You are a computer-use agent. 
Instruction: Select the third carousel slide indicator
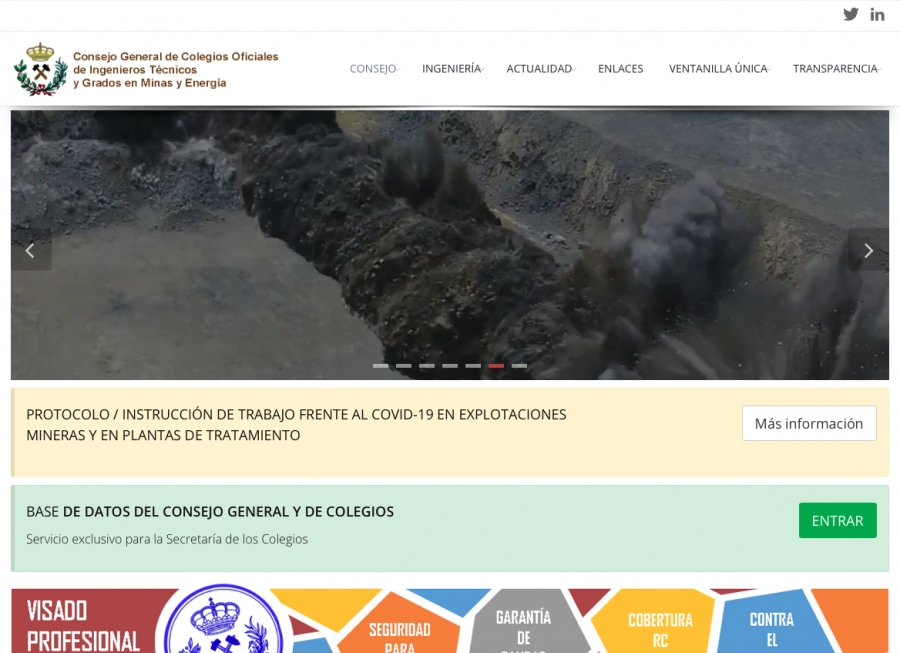point(426,366)
